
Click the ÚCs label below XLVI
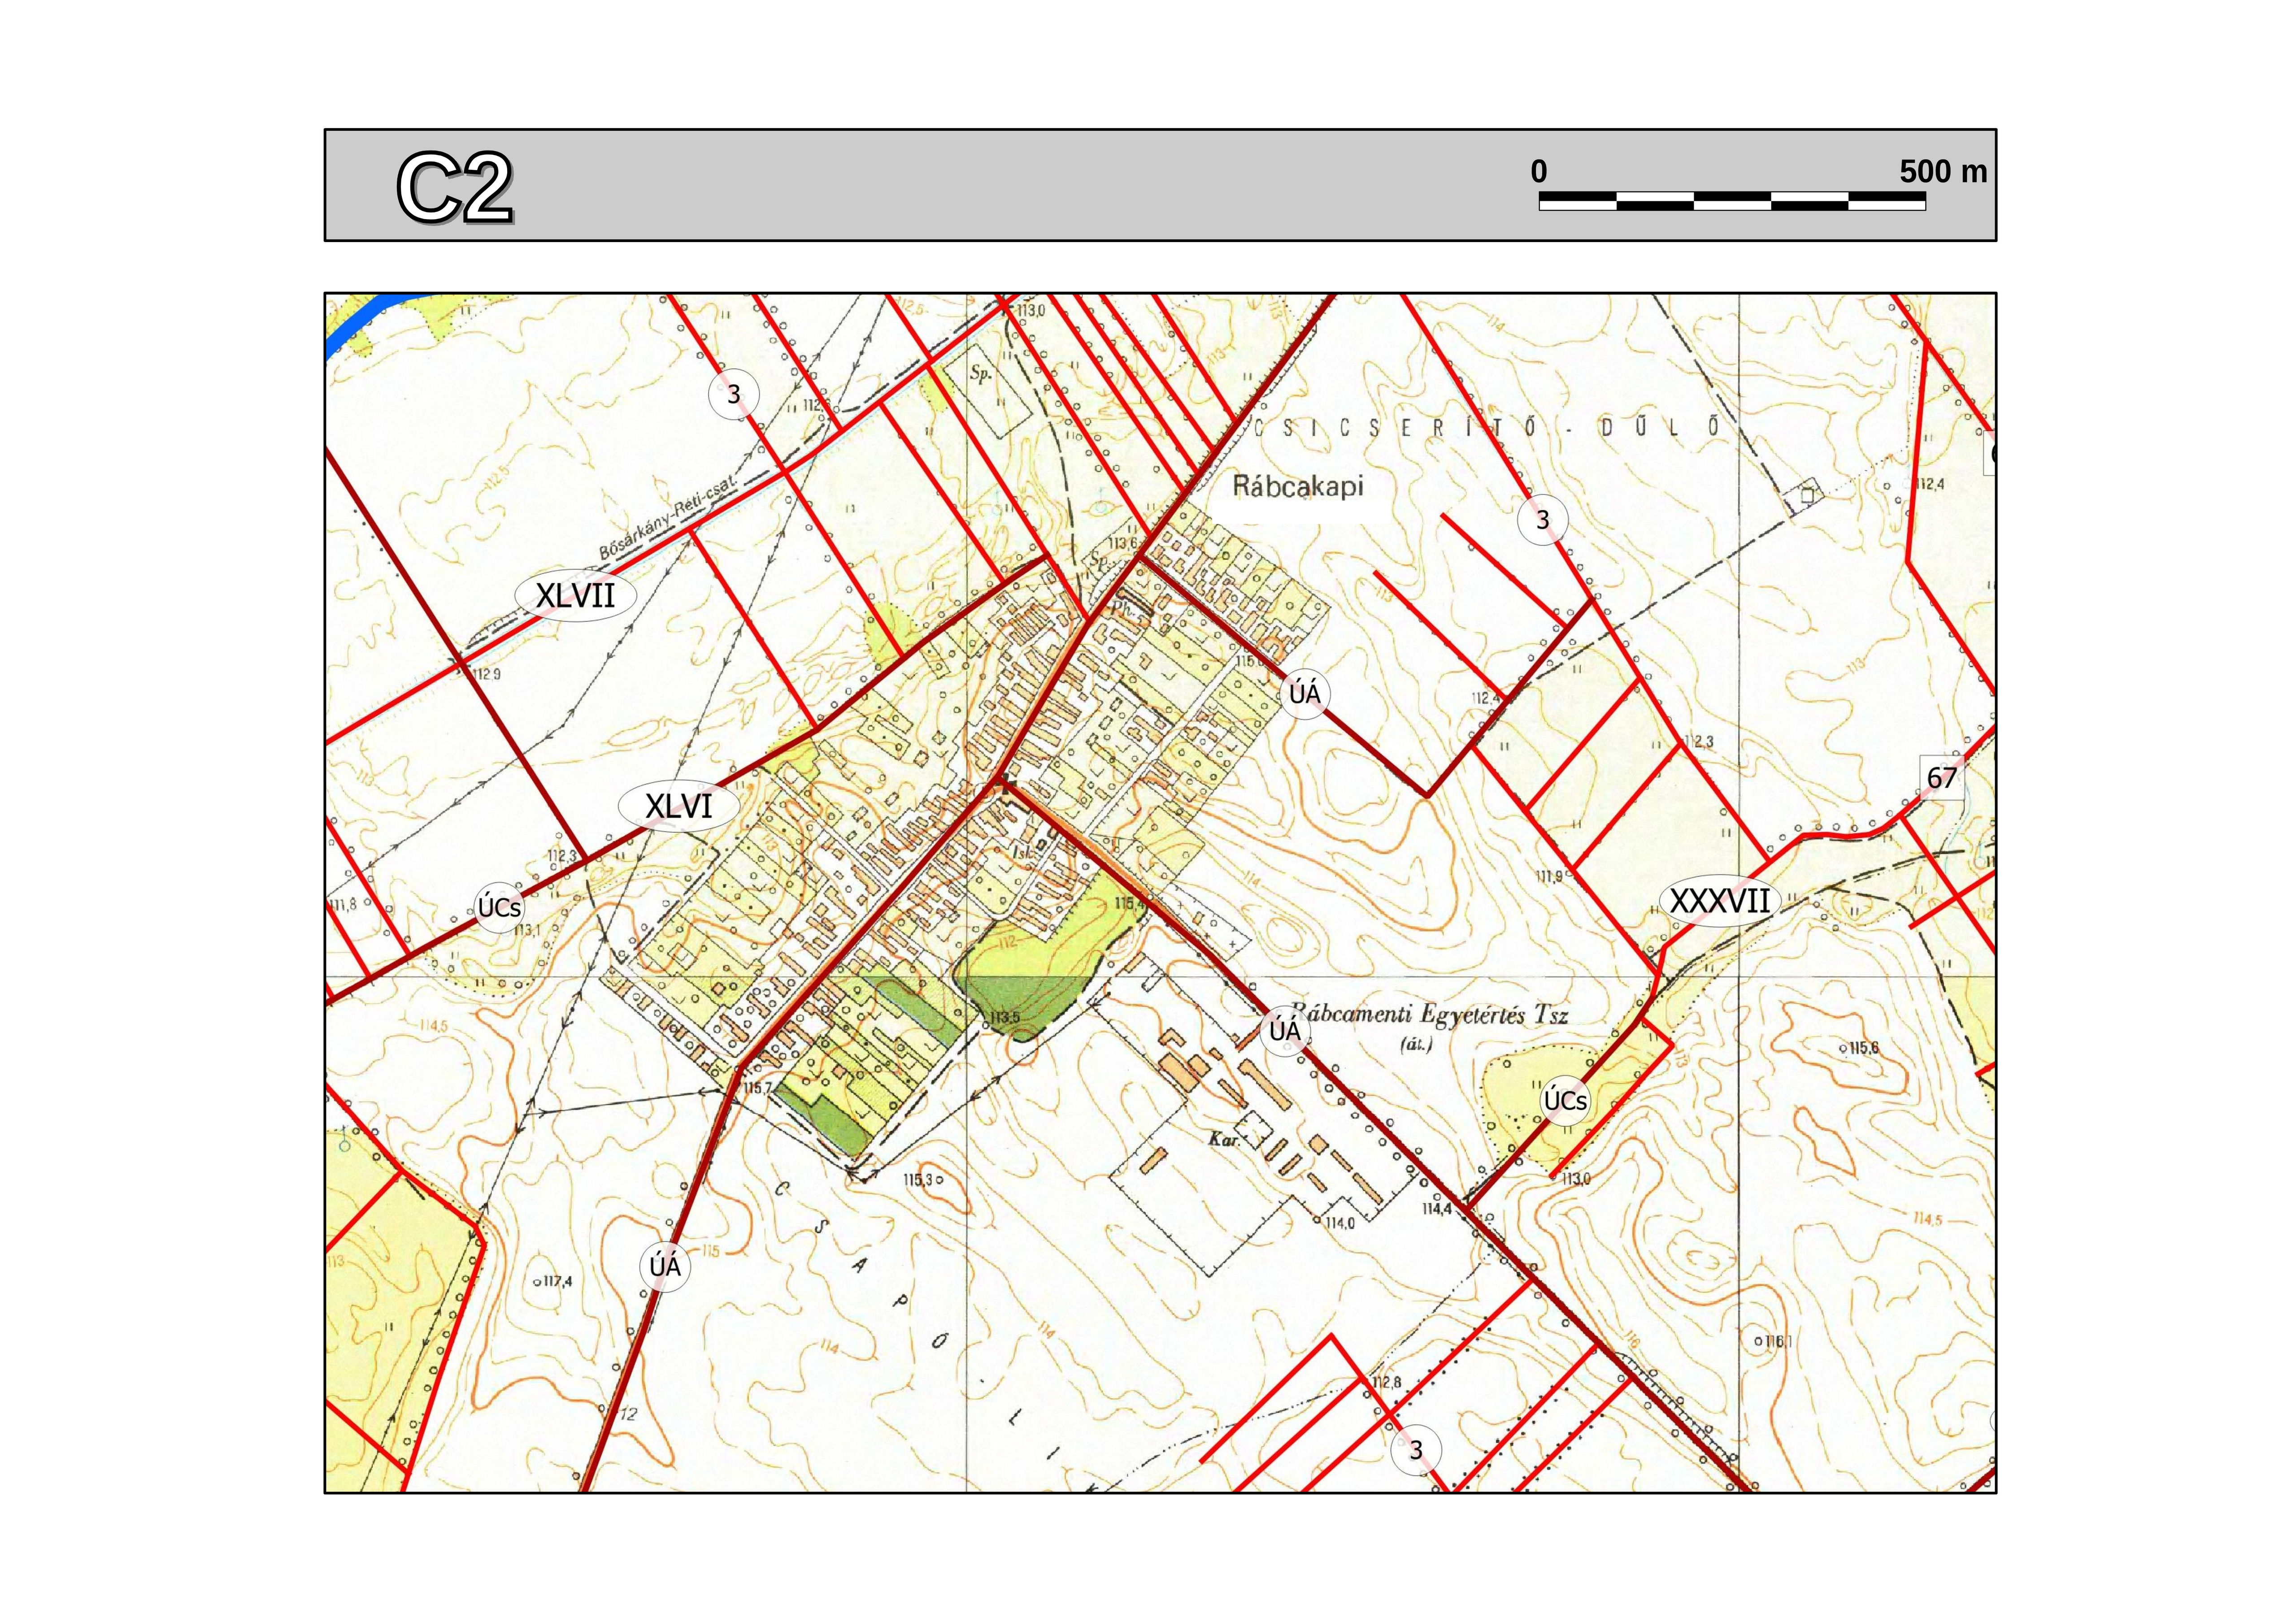[x=498, y=908]
